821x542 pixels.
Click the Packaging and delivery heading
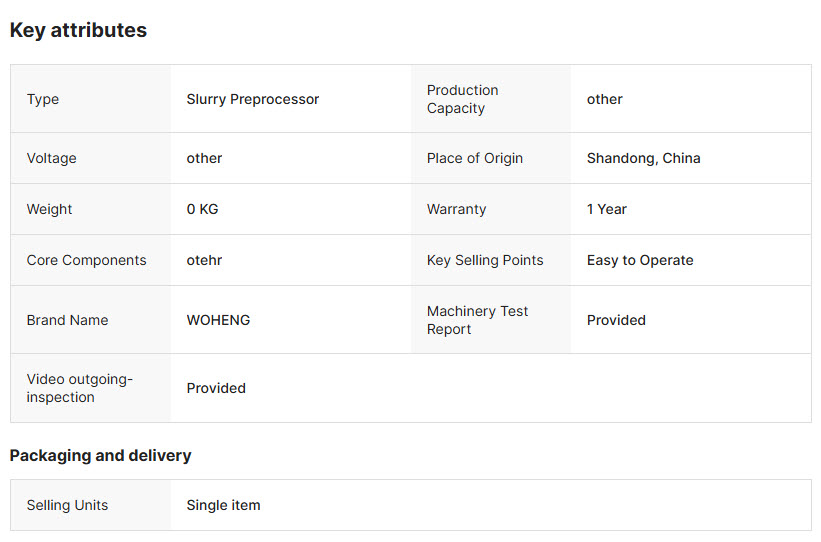click(101, 456)
